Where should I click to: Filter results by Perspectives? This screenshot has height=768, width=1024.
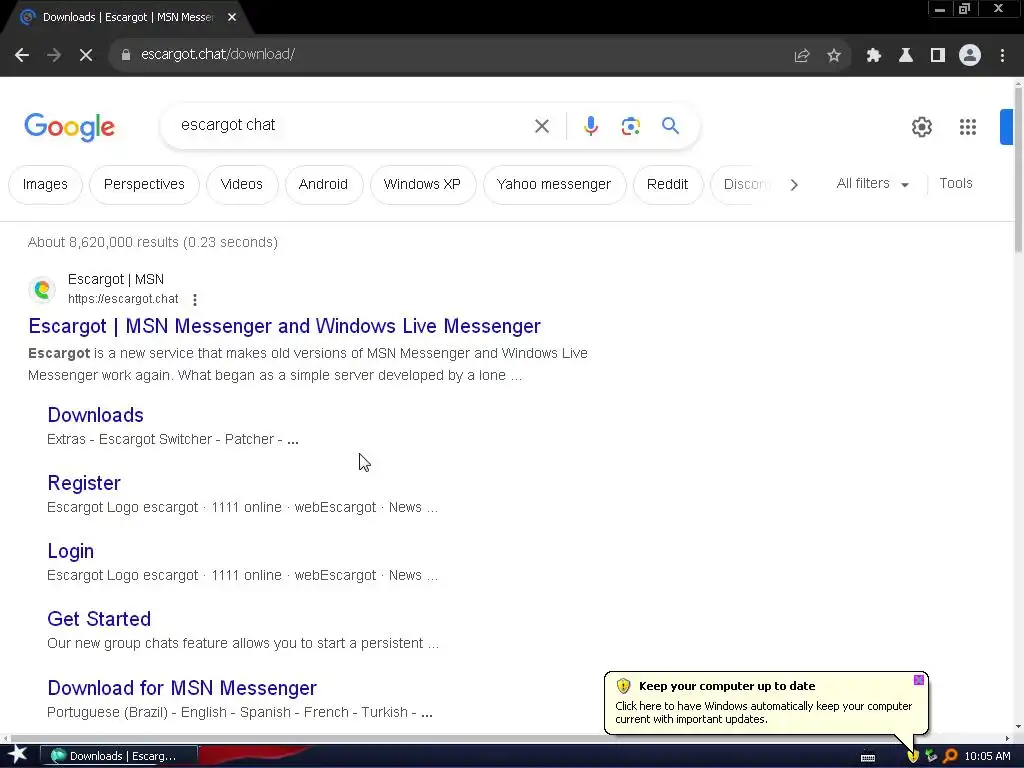[x=144, y=184]
